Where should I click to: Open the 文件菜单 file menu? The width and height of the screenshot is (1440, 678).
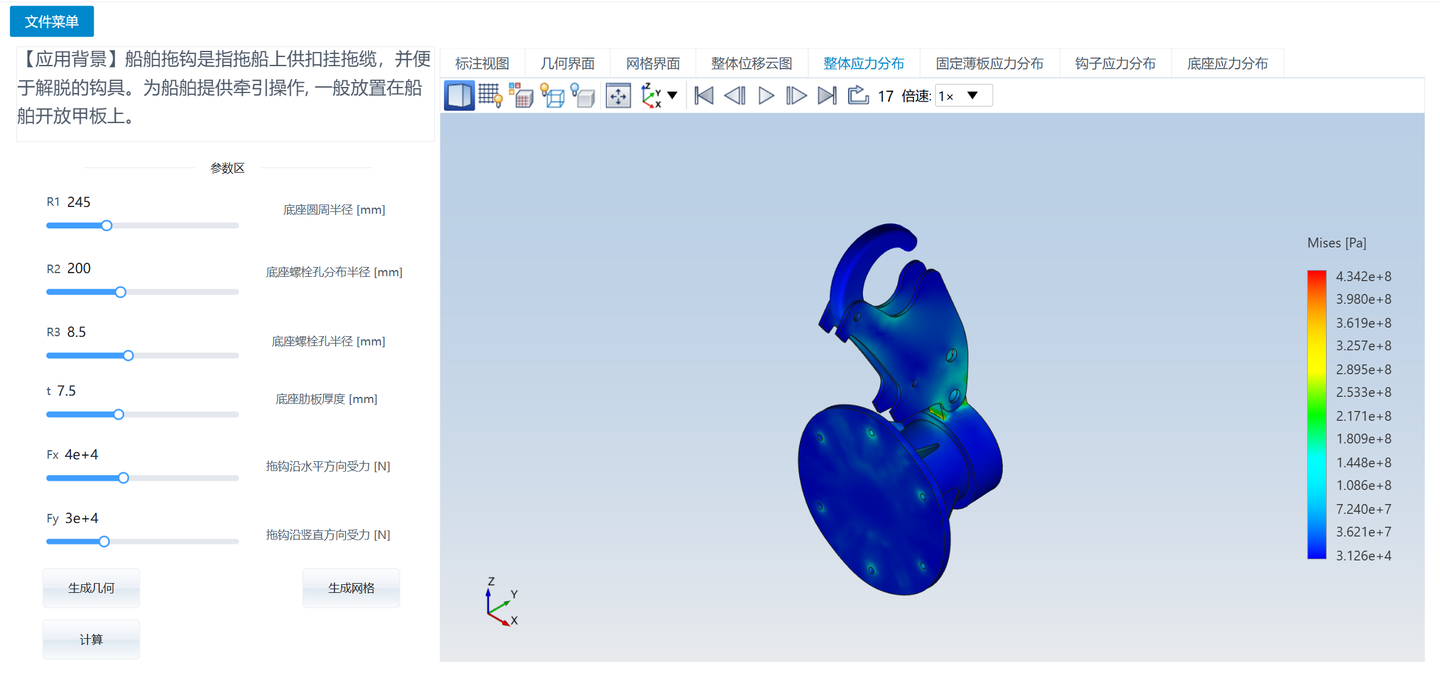51,21
